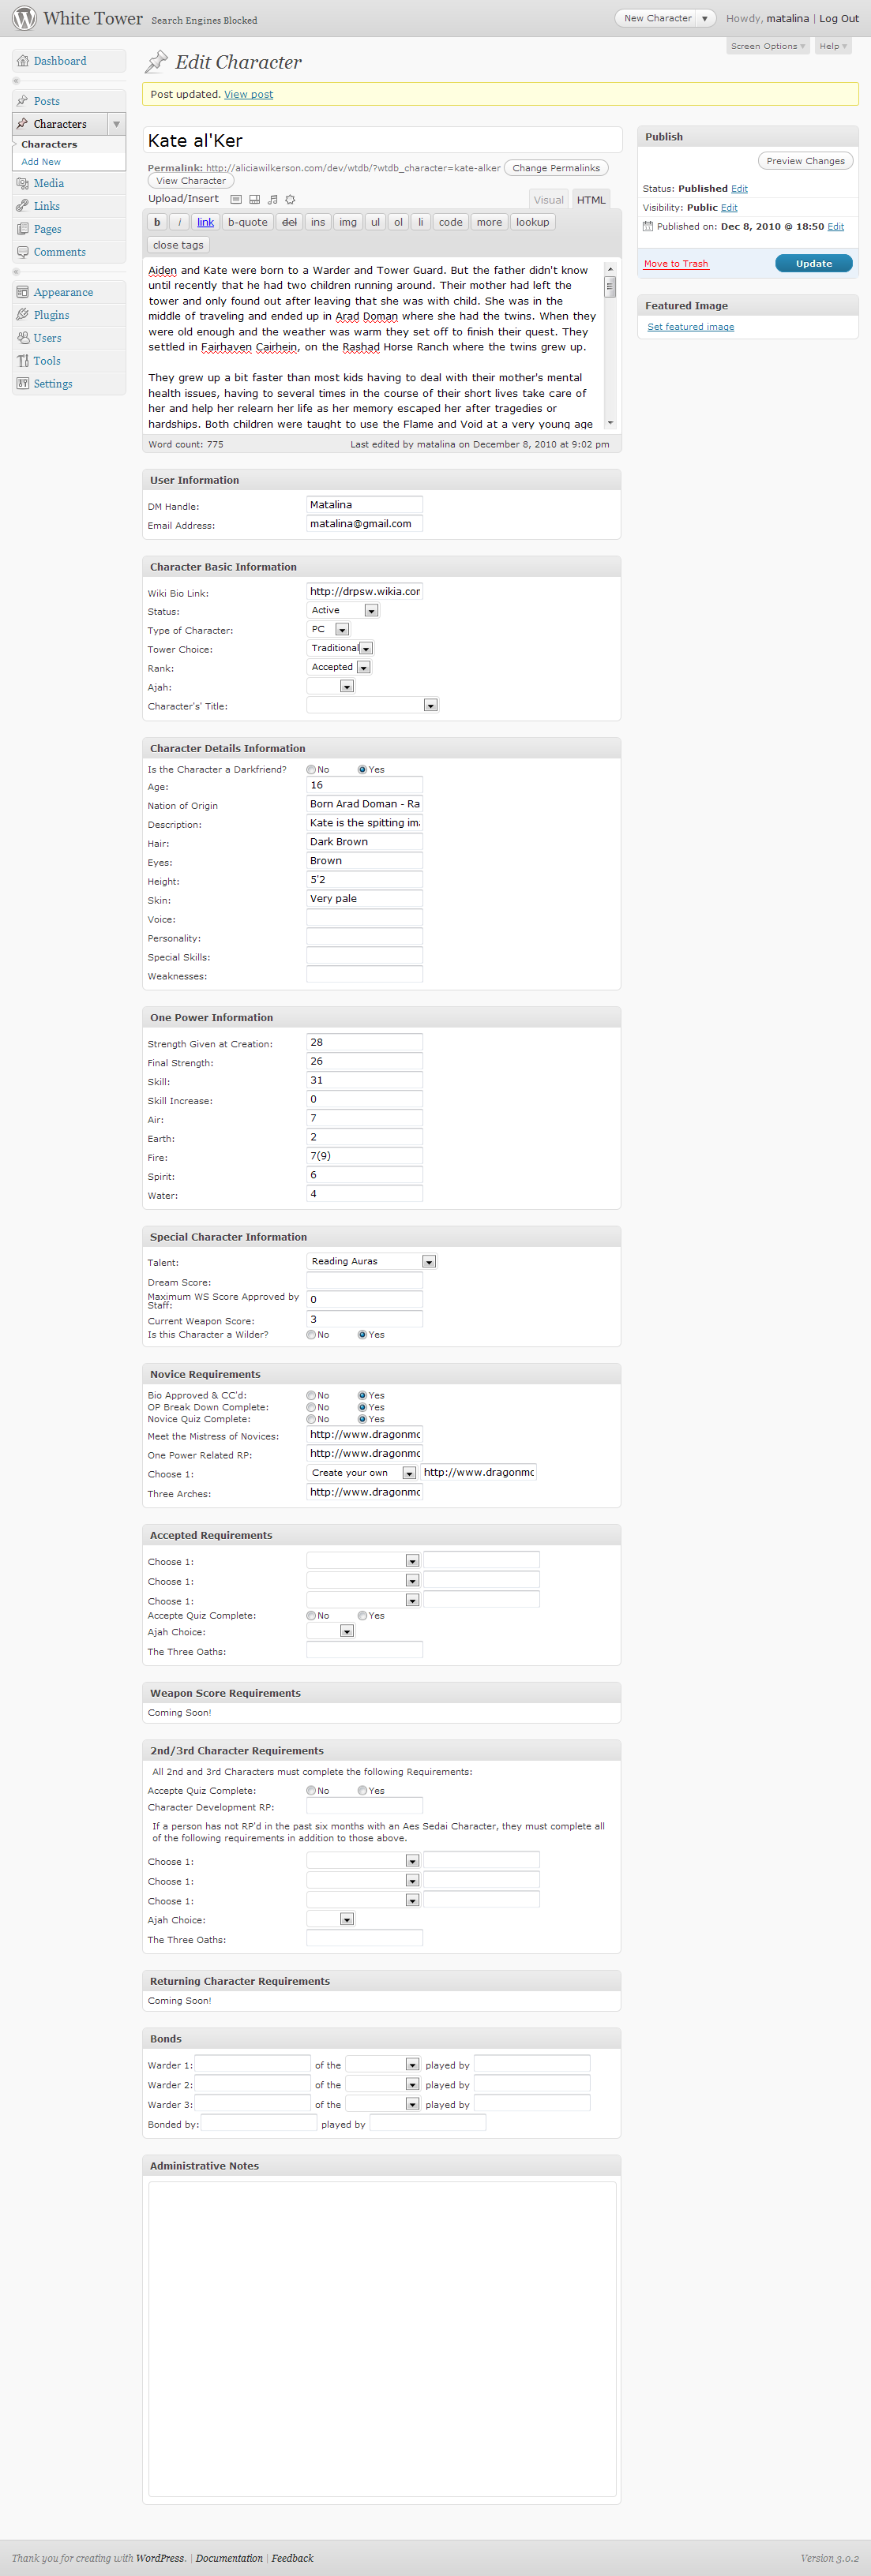
Task: Click the Plugins plug icon
Action: point(22,315)
